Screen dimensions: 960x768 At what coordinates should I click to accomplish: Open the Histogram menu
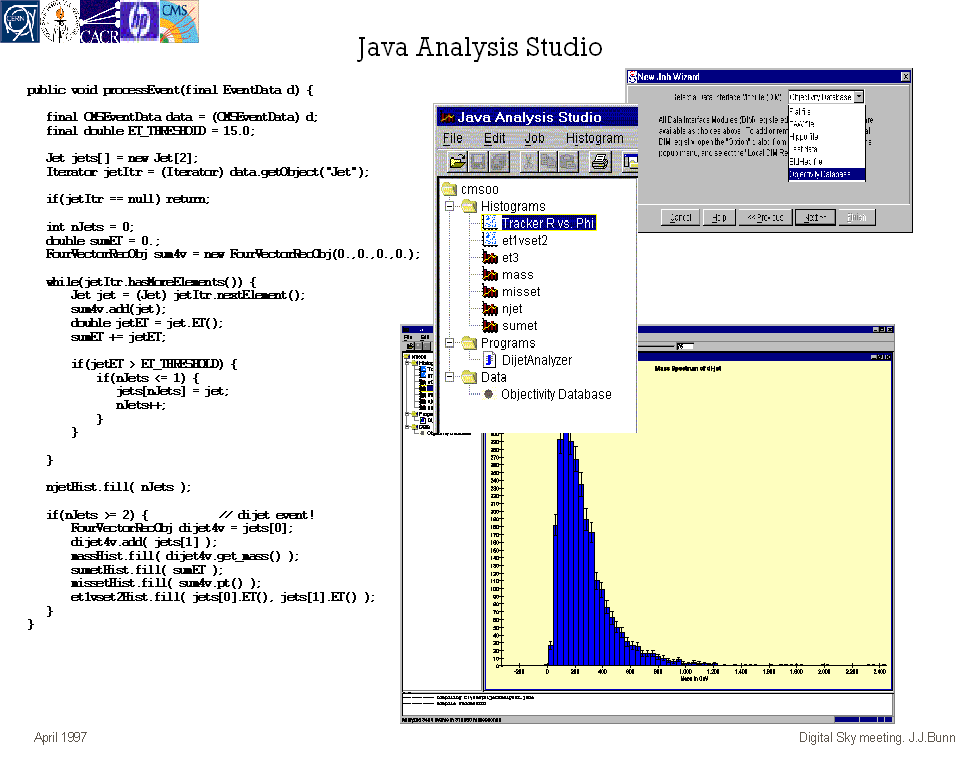pos(594,138)
